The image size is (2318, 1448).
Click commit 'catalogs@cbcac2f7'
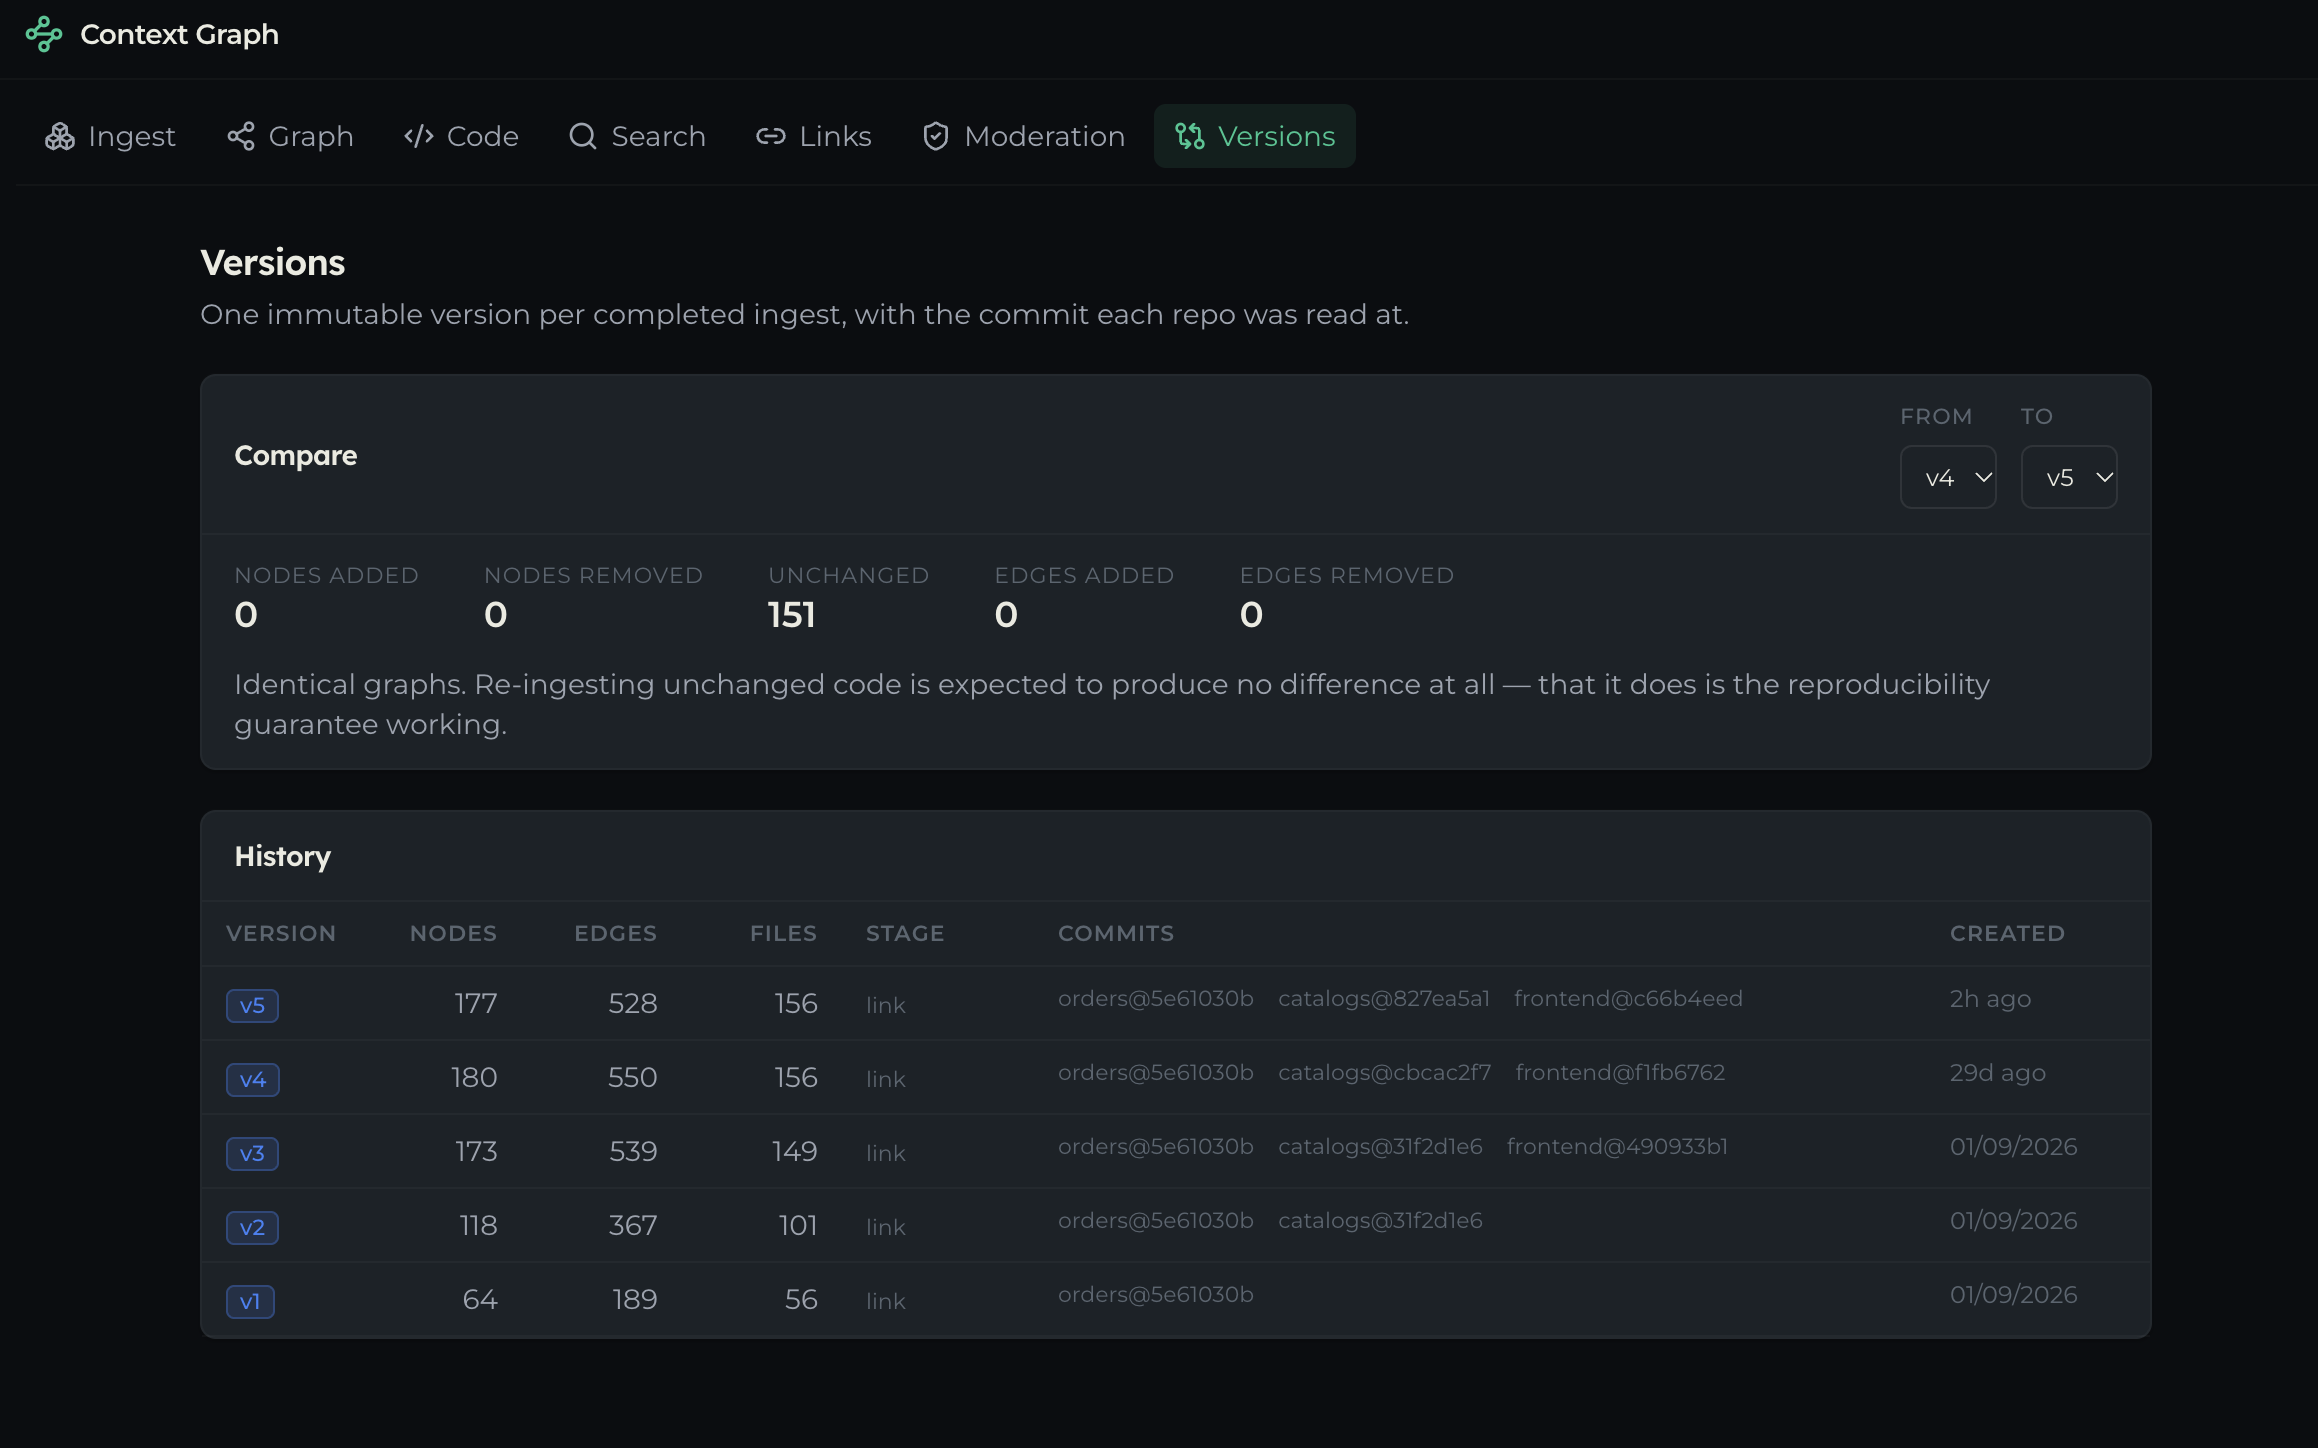(1385, 1072)
